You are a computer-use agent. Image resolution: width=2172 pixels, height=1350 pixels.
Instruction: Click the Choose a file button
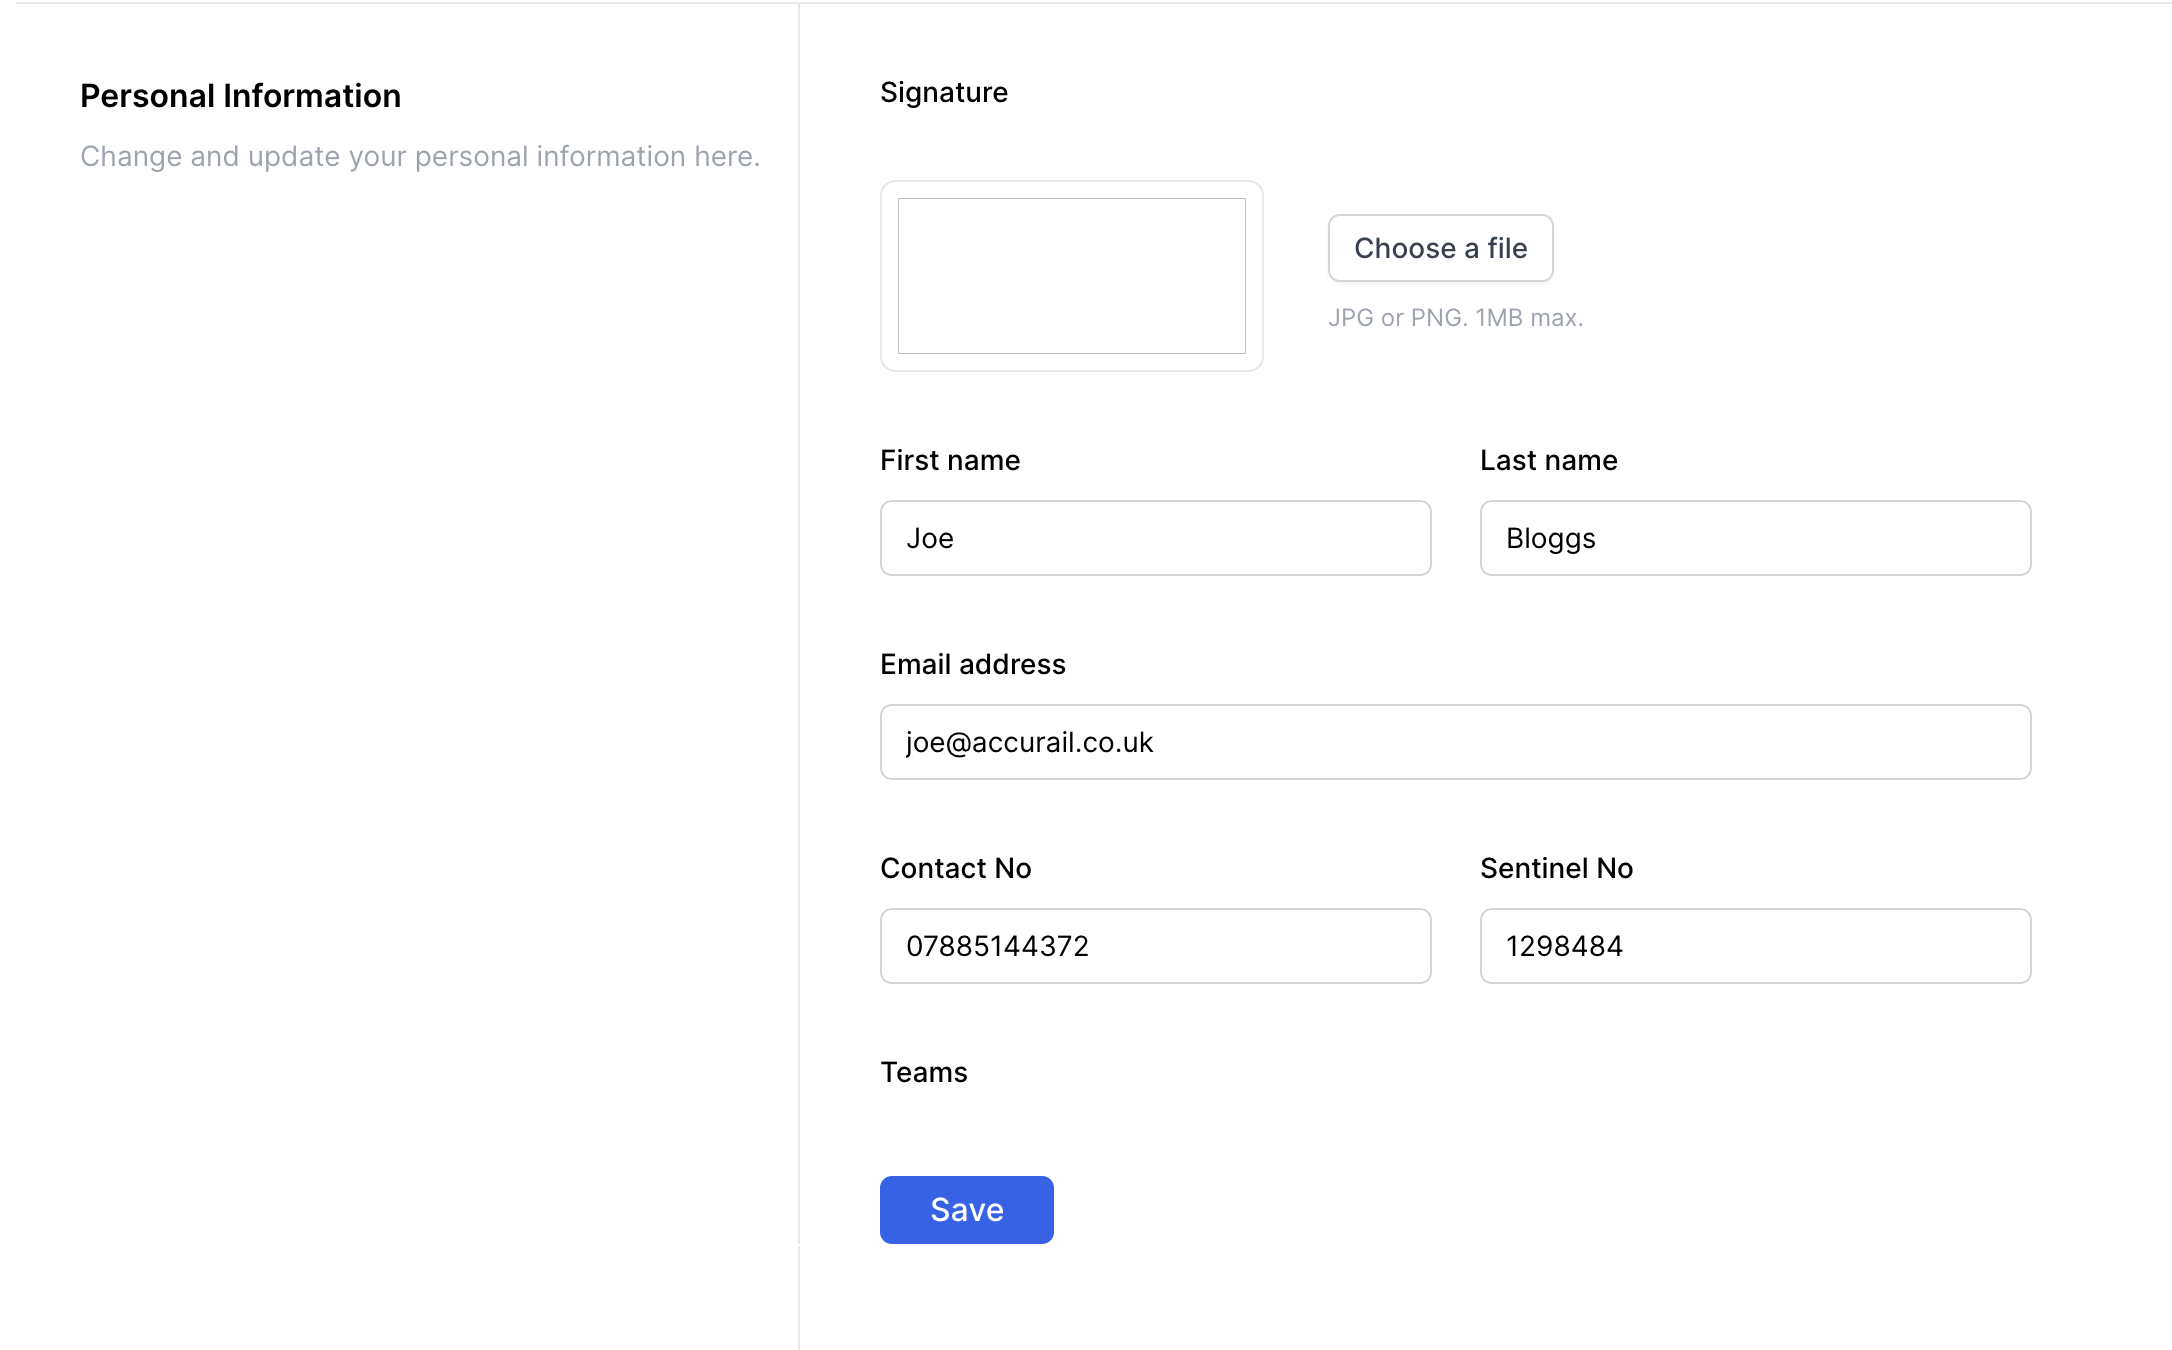pos(1440,248)
